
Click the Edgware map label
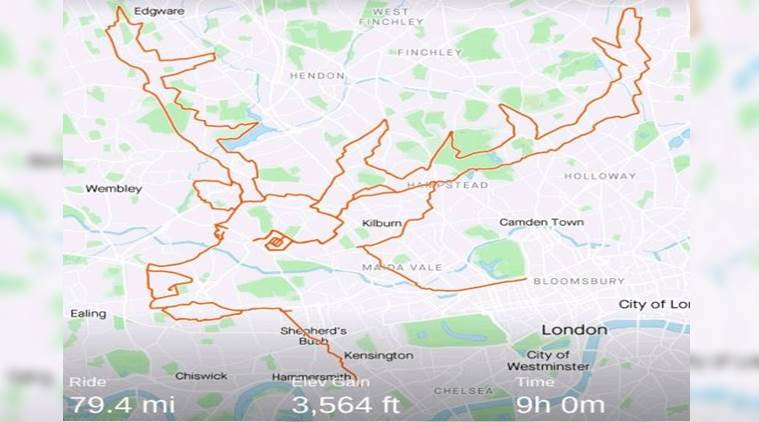tap(159, 11)
